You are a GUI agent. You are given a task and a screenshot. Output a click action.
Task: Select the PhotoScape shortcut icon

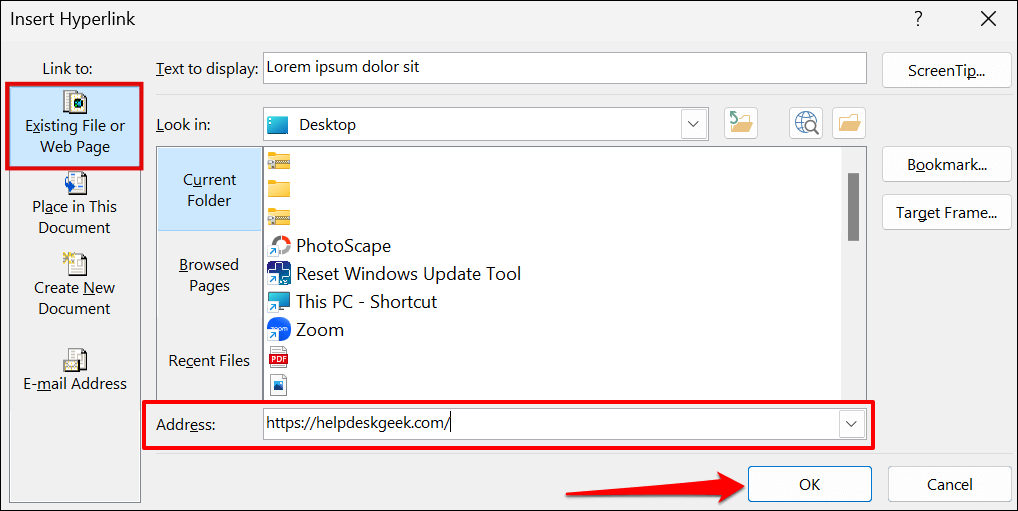tap(279, 246)
